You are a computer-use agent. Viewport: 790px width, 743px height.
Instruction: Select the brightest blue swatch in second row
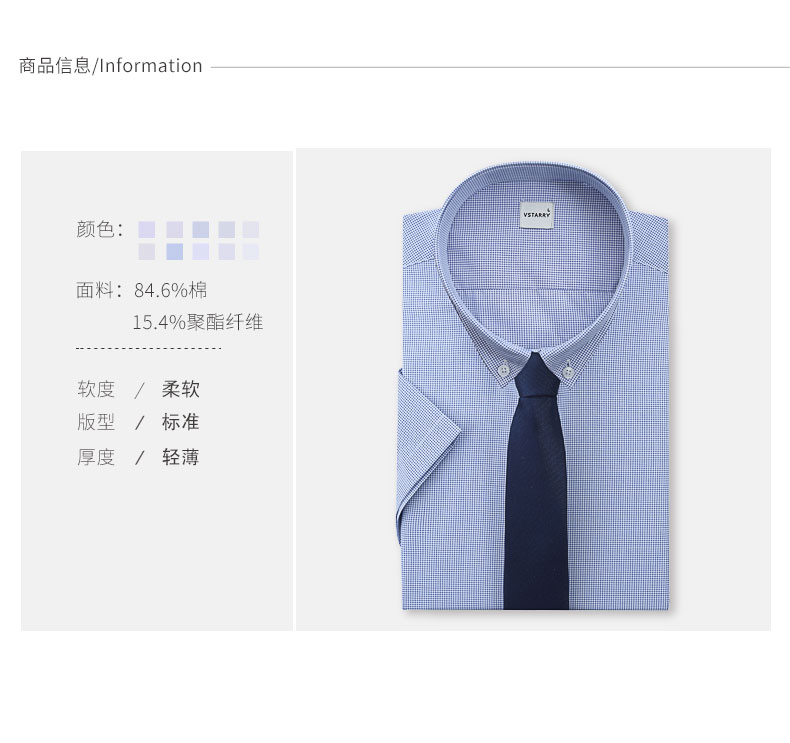pos(174,251)
